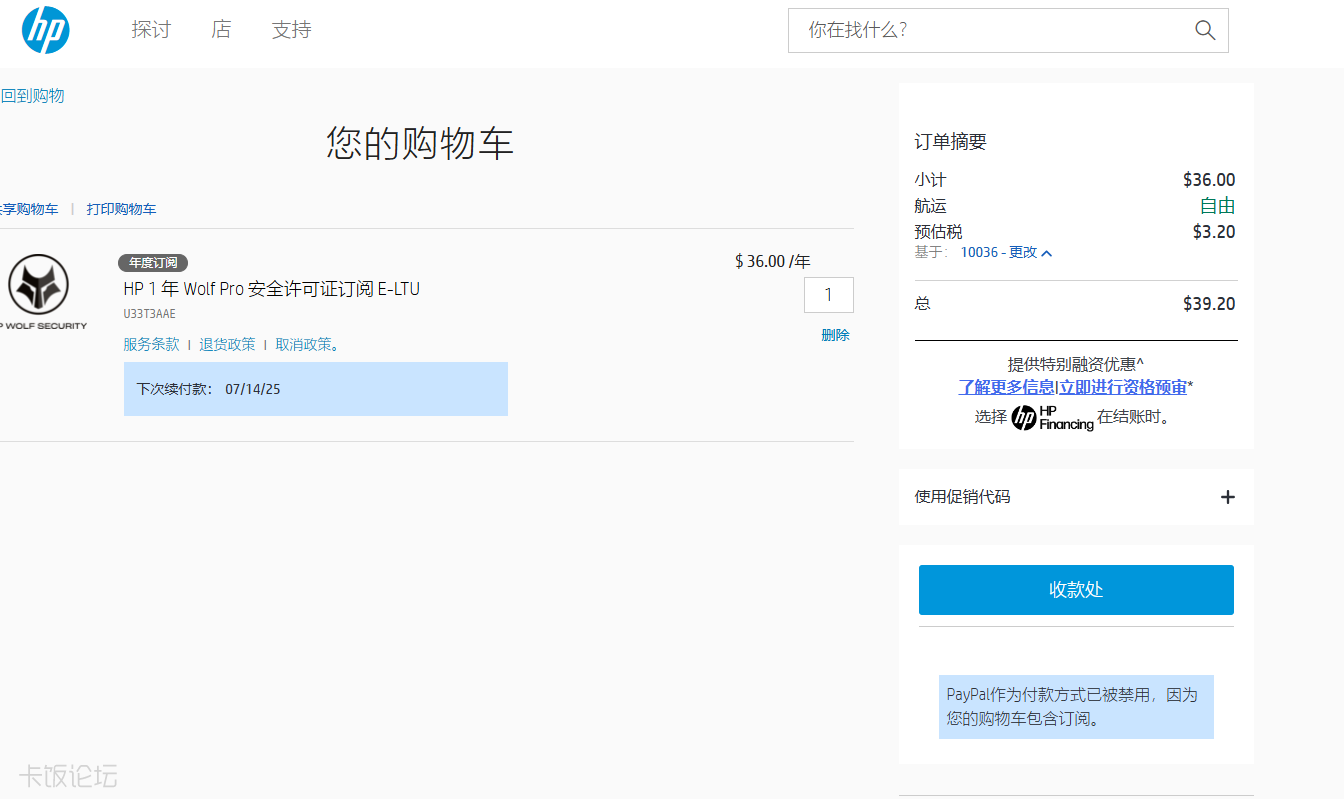
Task: Click the 更改 zip code chevron
Action: tap(1047, 253)
